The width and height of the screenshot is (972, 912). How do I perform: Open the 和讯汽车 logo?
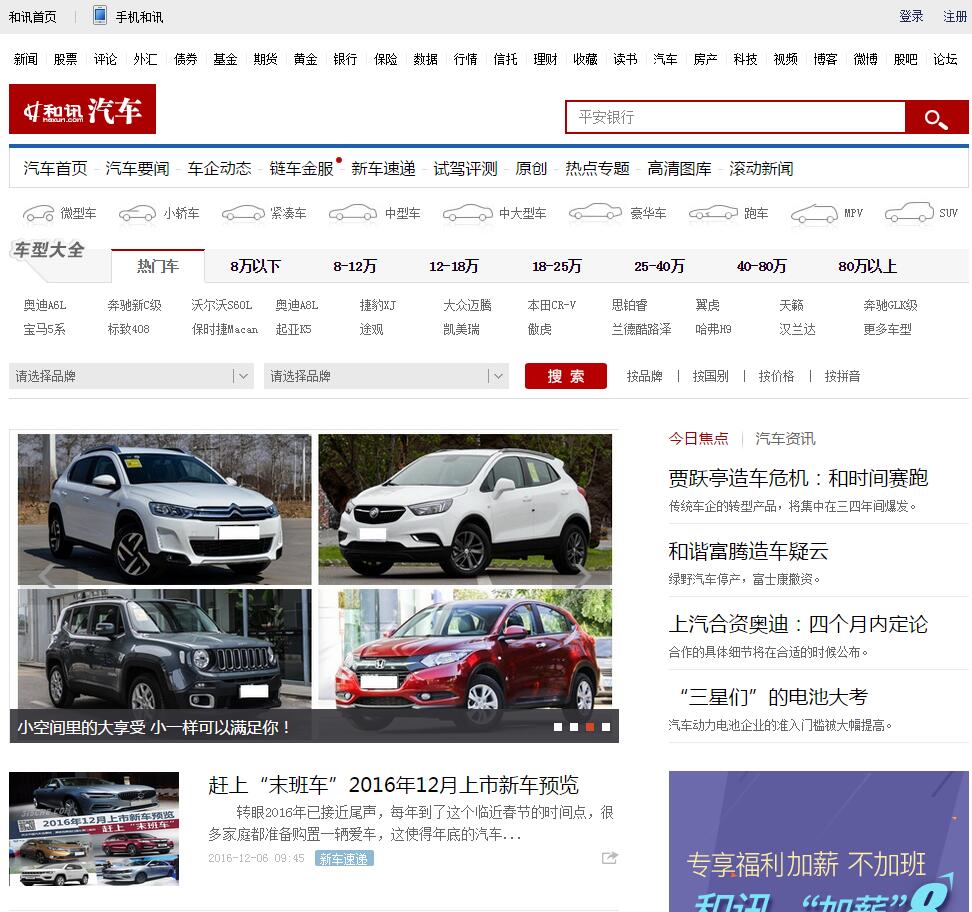click(x=82, y=109)
